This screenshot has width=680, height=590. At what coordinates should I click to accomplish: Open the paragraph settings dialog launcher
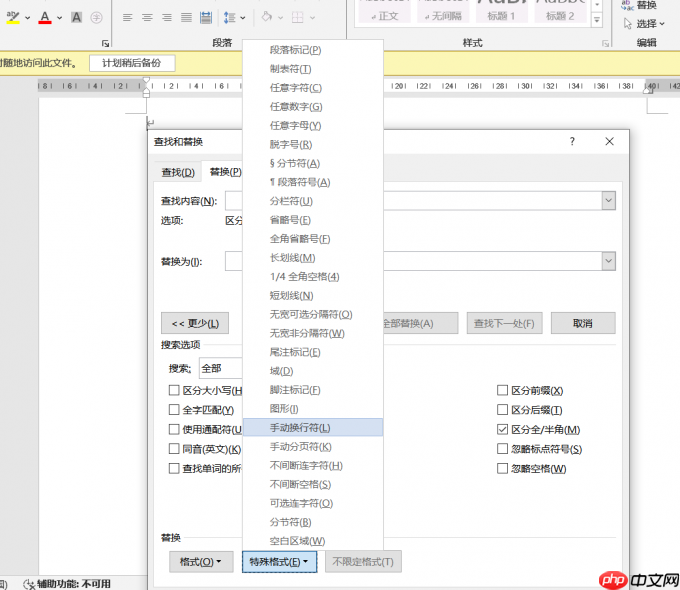coord(105,43)
